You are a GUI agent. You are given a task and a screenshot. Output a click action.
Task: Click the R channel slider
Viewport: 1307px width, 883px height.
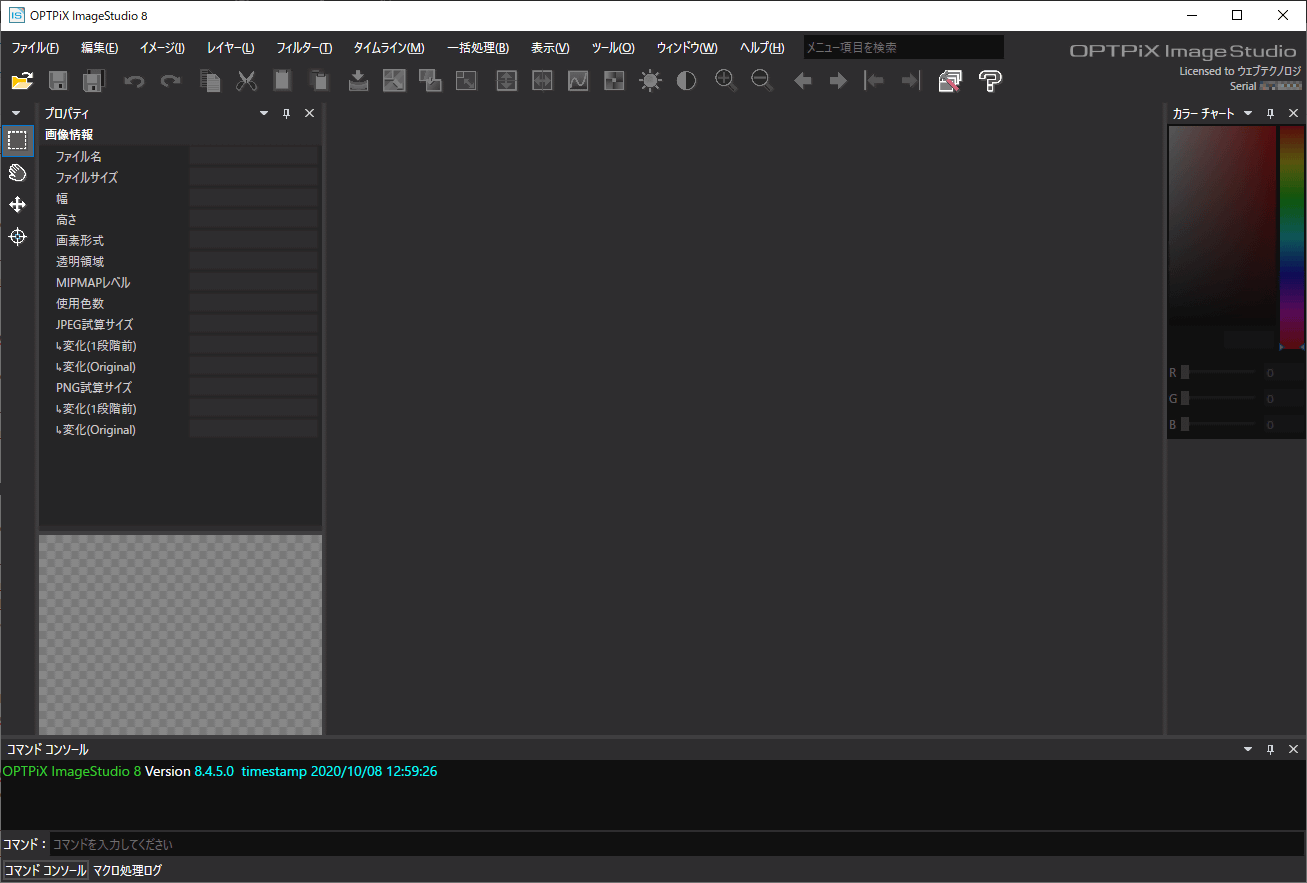1218,372
